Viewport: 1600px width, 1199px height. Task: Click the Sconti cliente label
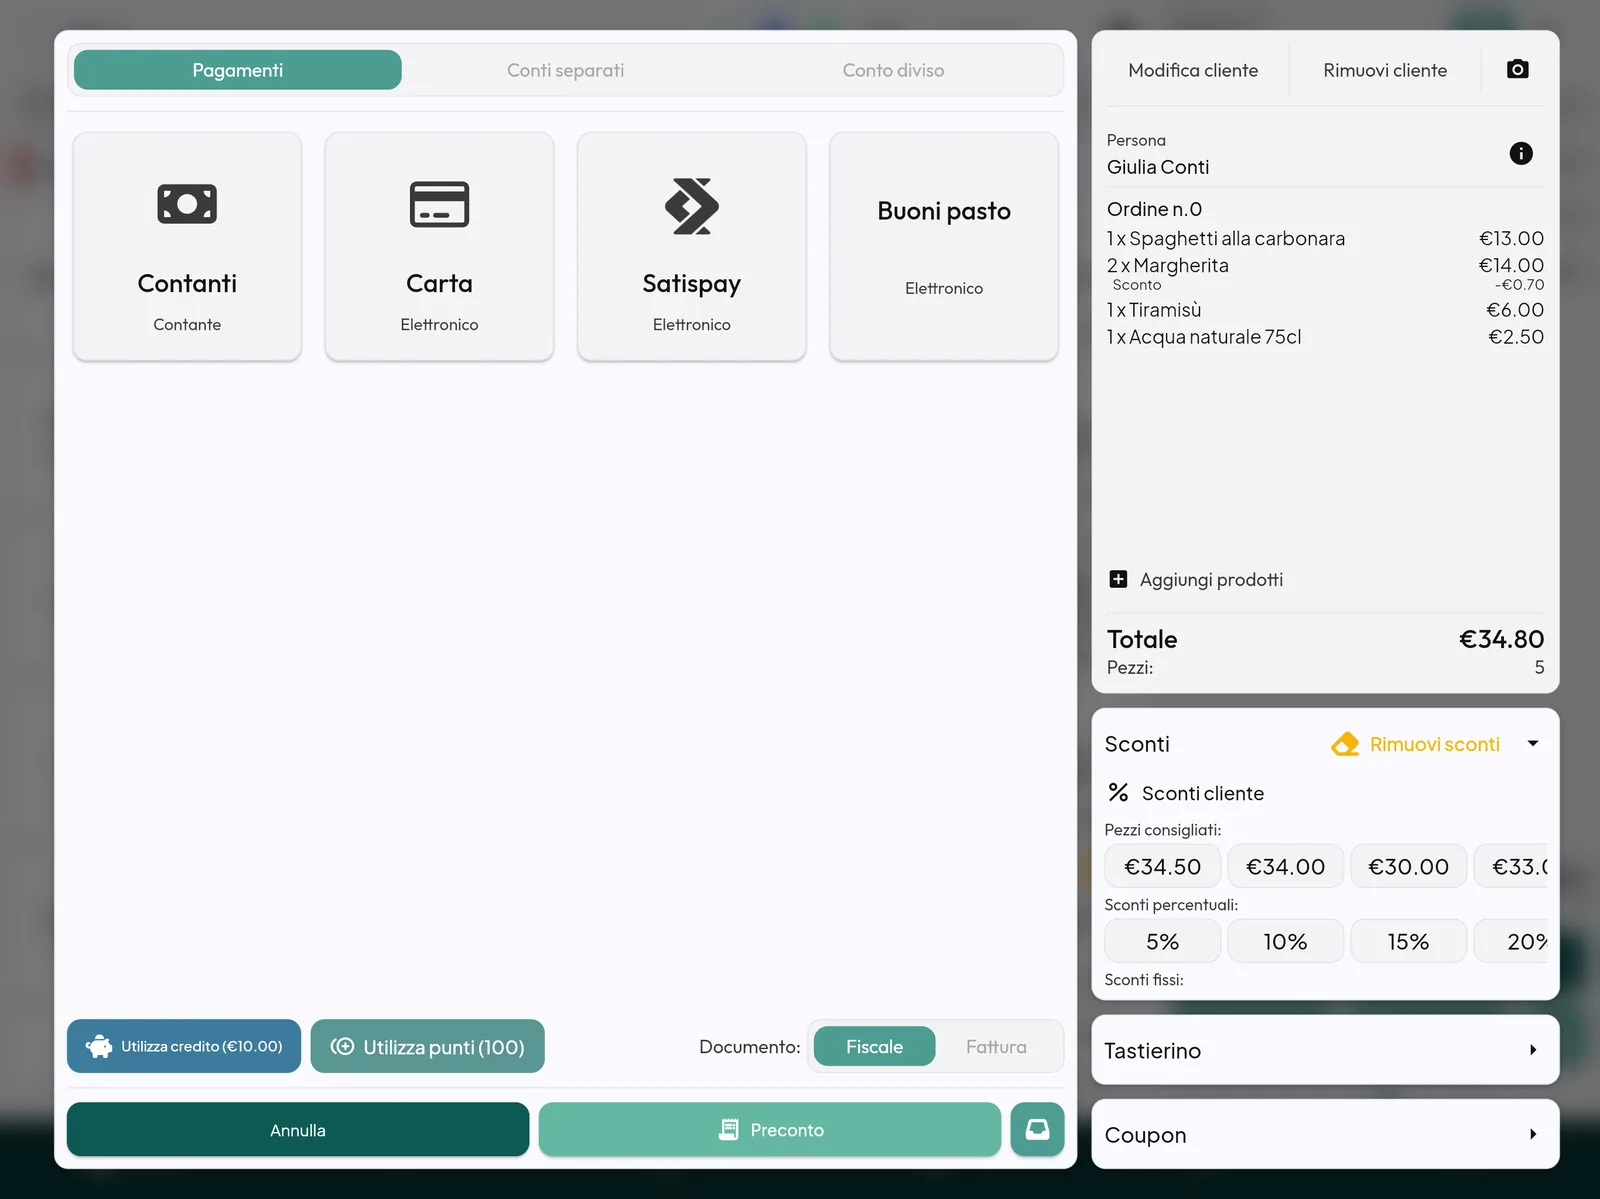coord(1203,793)
